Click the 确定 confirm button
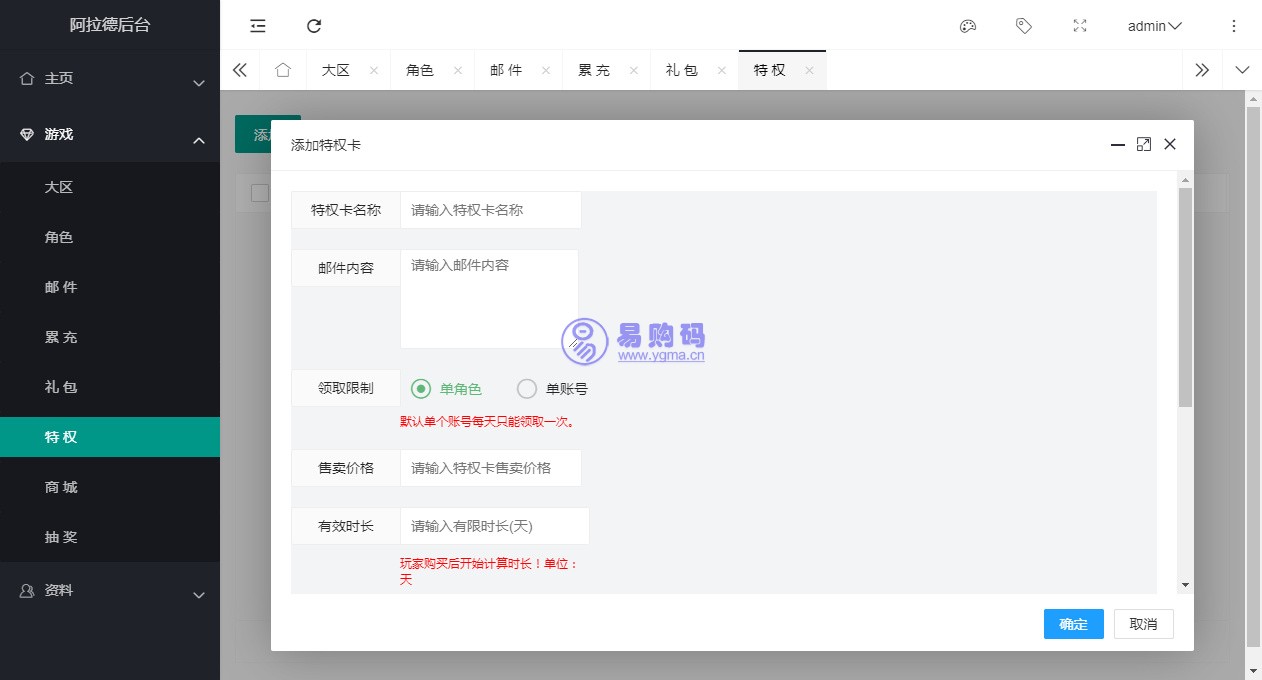Image resolution: width=1262 pixels, height=680 pixels. pos(1073,624)
